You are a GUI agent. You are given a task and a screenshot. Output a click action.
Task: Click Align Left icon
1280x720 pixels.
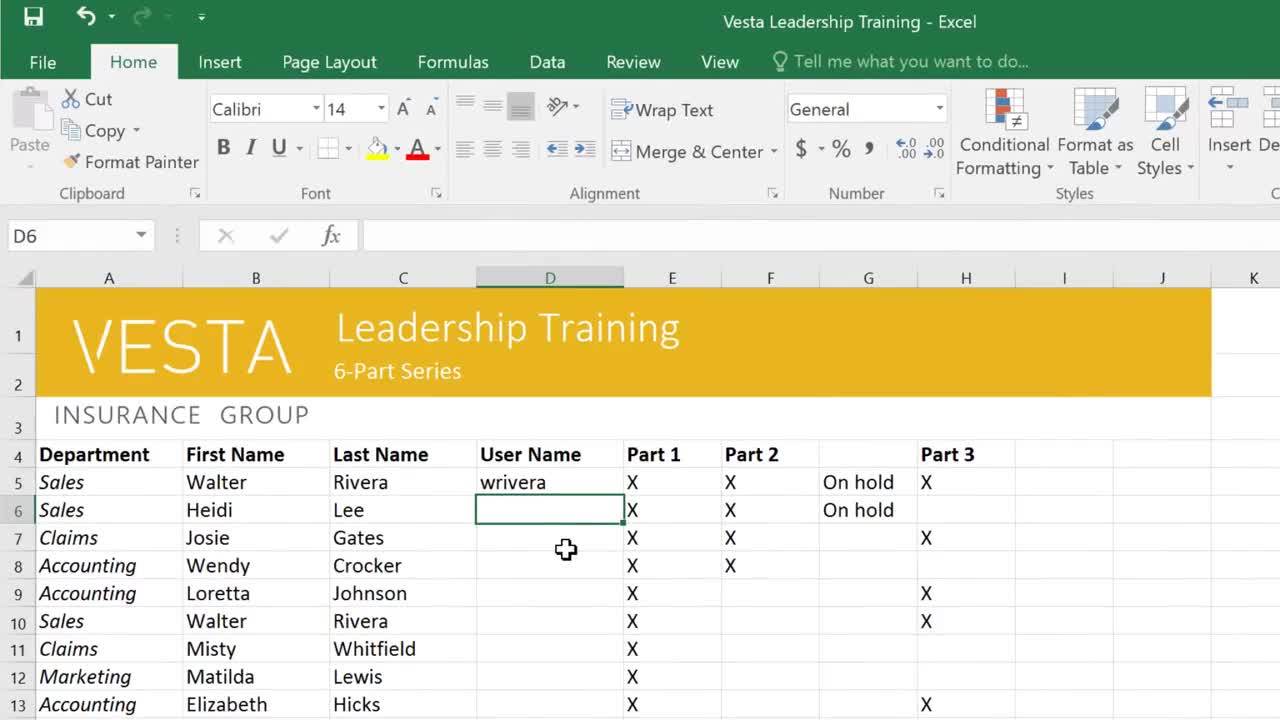pos(465,149)
